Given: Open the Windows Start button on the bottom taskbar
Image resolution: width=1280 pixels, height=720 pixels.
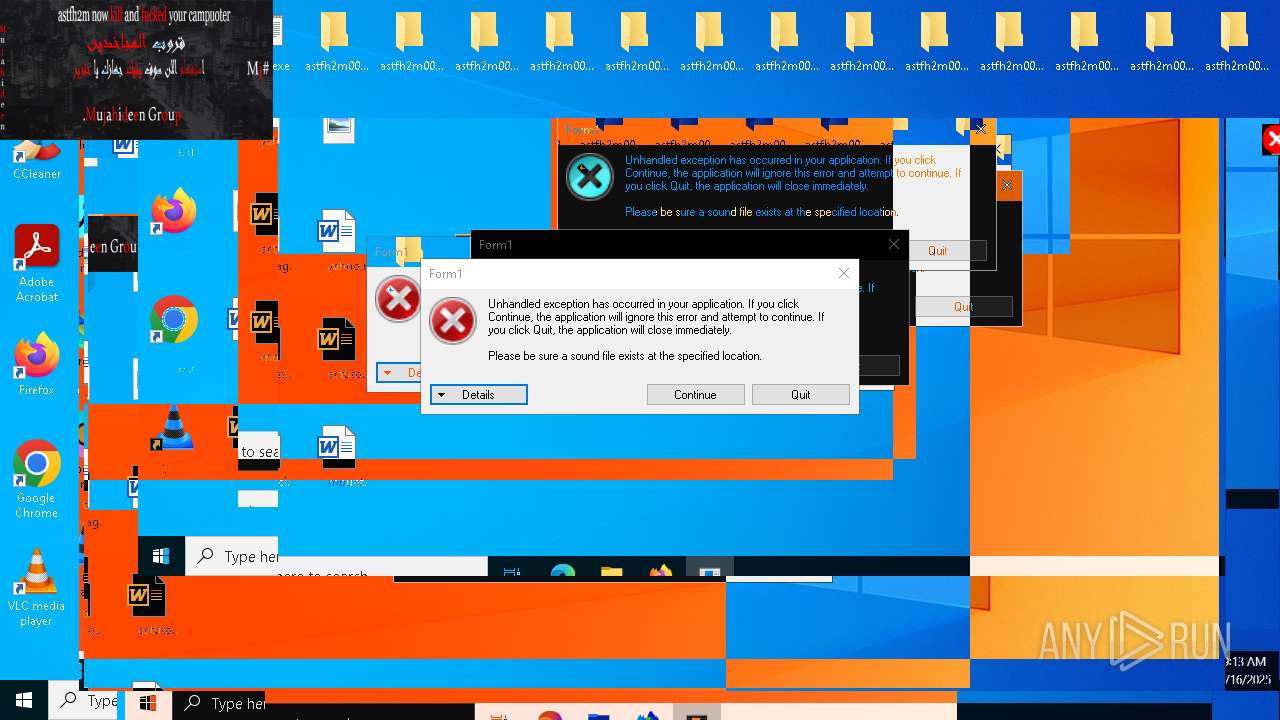Looking at the screenshot, I should 23,701.
